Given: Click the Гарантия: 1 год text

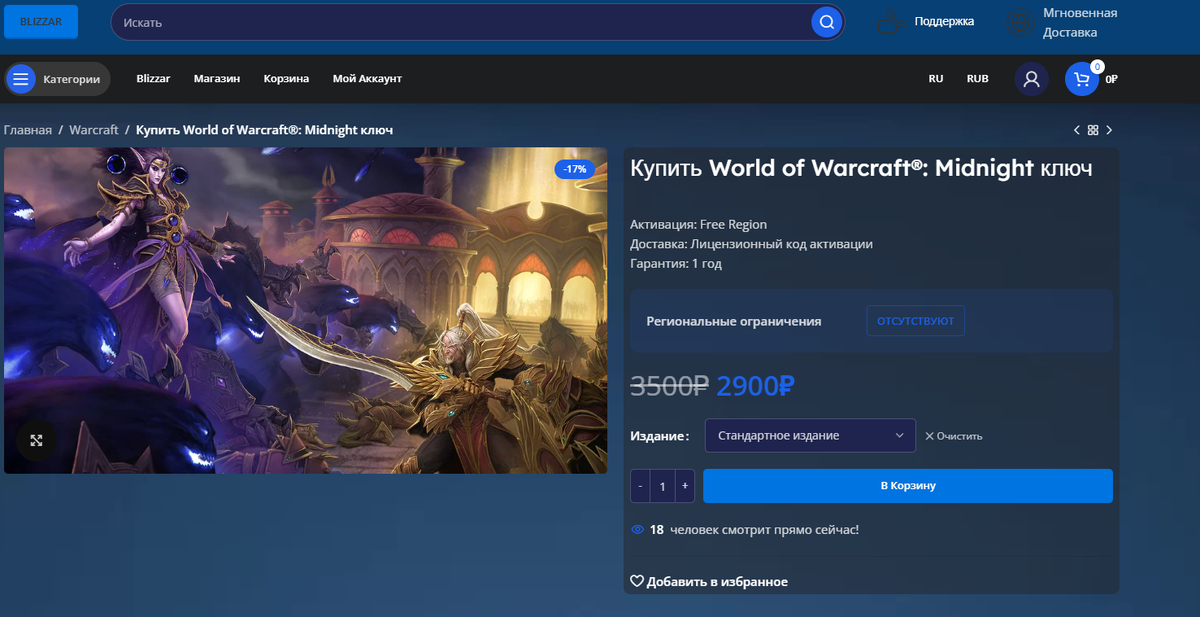Looking at the screenshot, I should pos(676,264).
